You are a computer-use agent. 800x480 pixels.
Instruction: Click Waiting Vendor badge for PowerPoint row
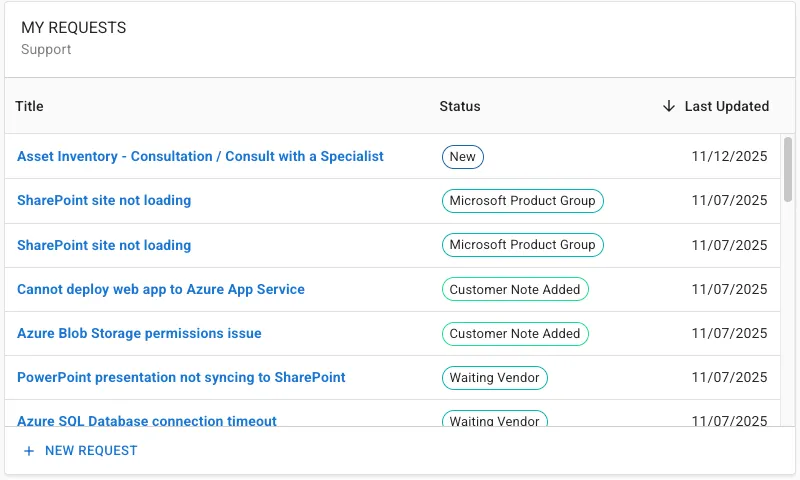coord(494,377)
